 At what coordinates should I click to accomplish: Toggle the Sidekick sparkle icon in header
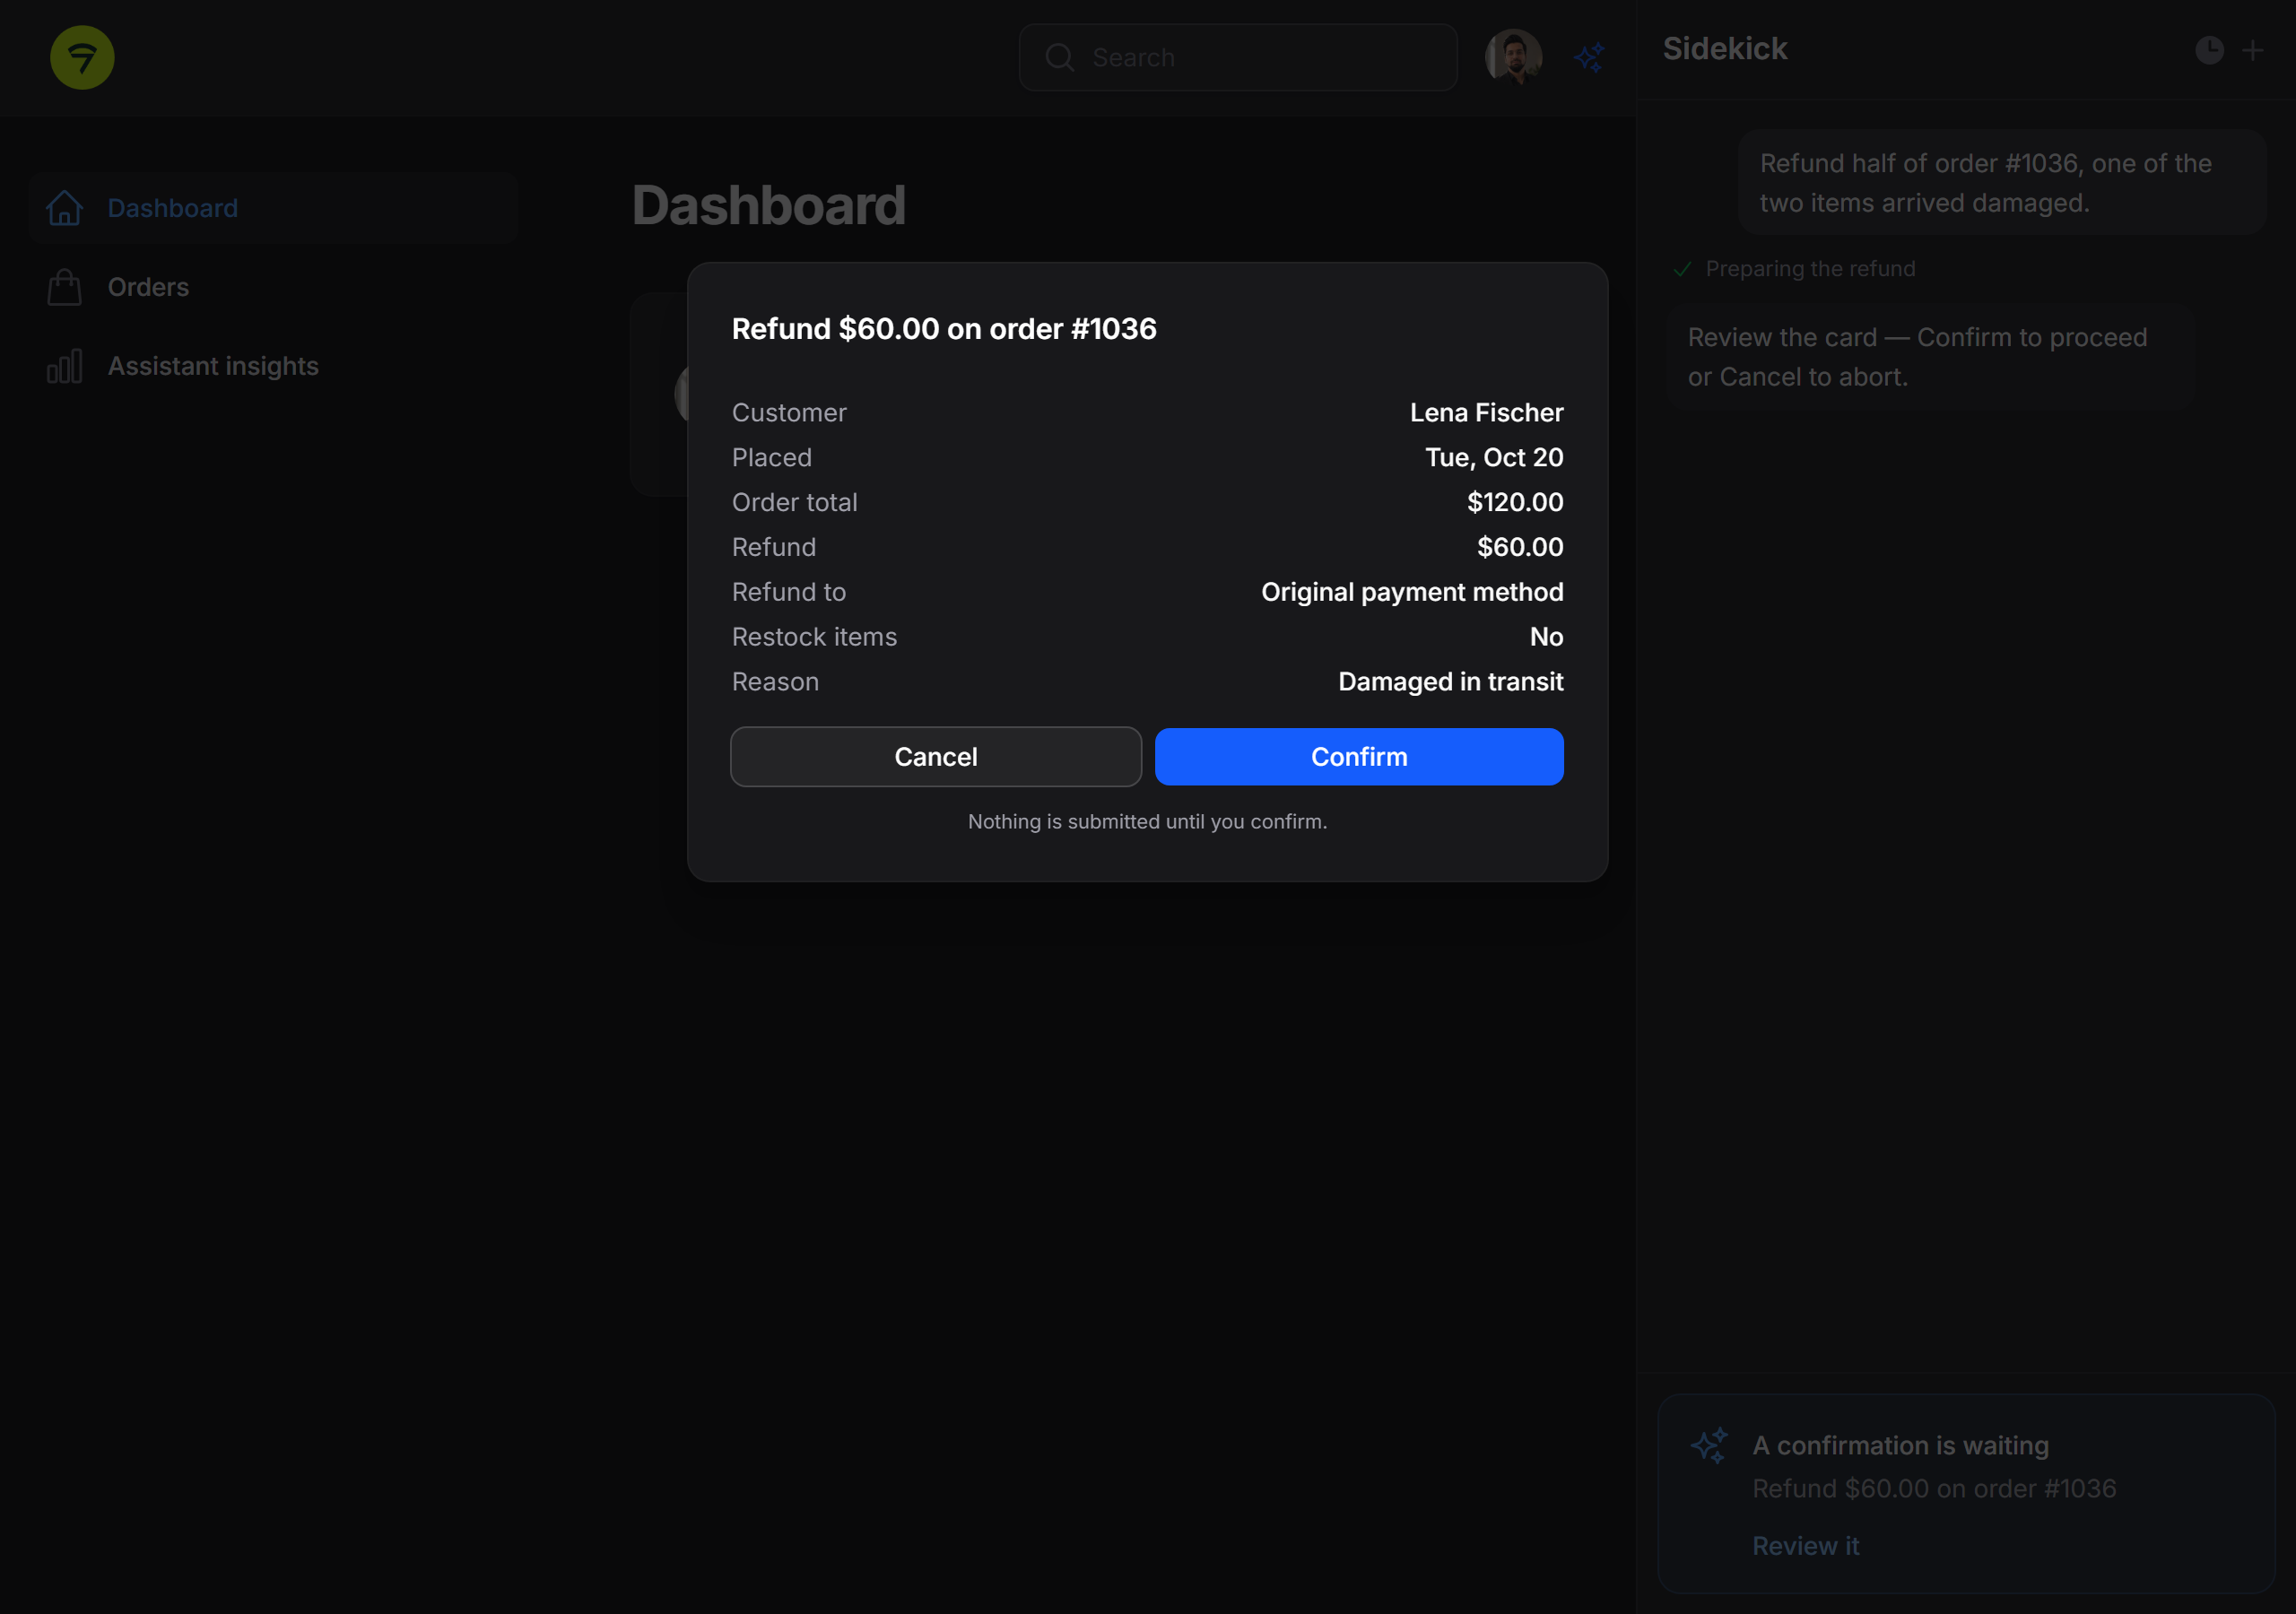click(x=1590, y=57)
